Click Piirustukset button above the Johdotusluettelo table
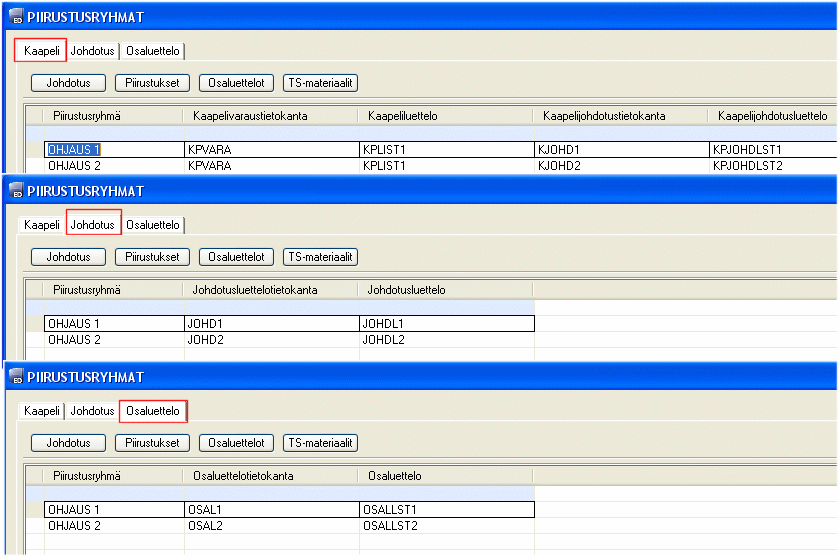Viewport: 839px width, 557px height. pyautogui.click(x=152, y=257)
